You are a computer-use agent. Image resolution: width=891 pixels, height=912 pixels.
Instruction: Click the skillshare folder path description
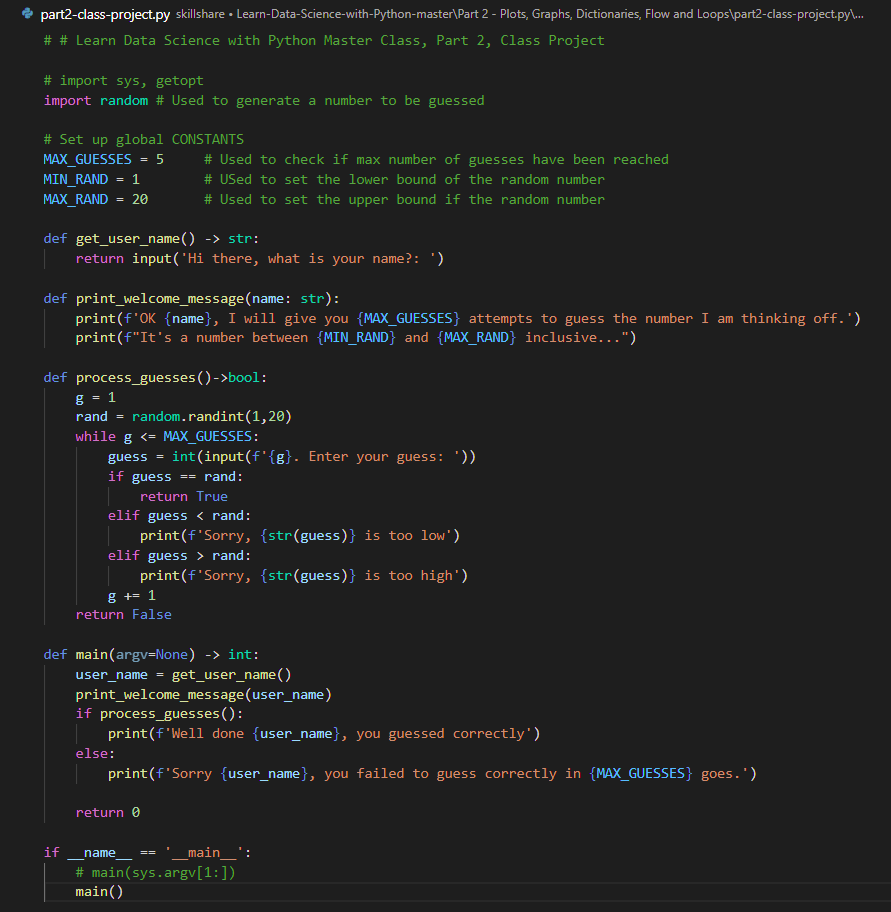pos(519,14)
